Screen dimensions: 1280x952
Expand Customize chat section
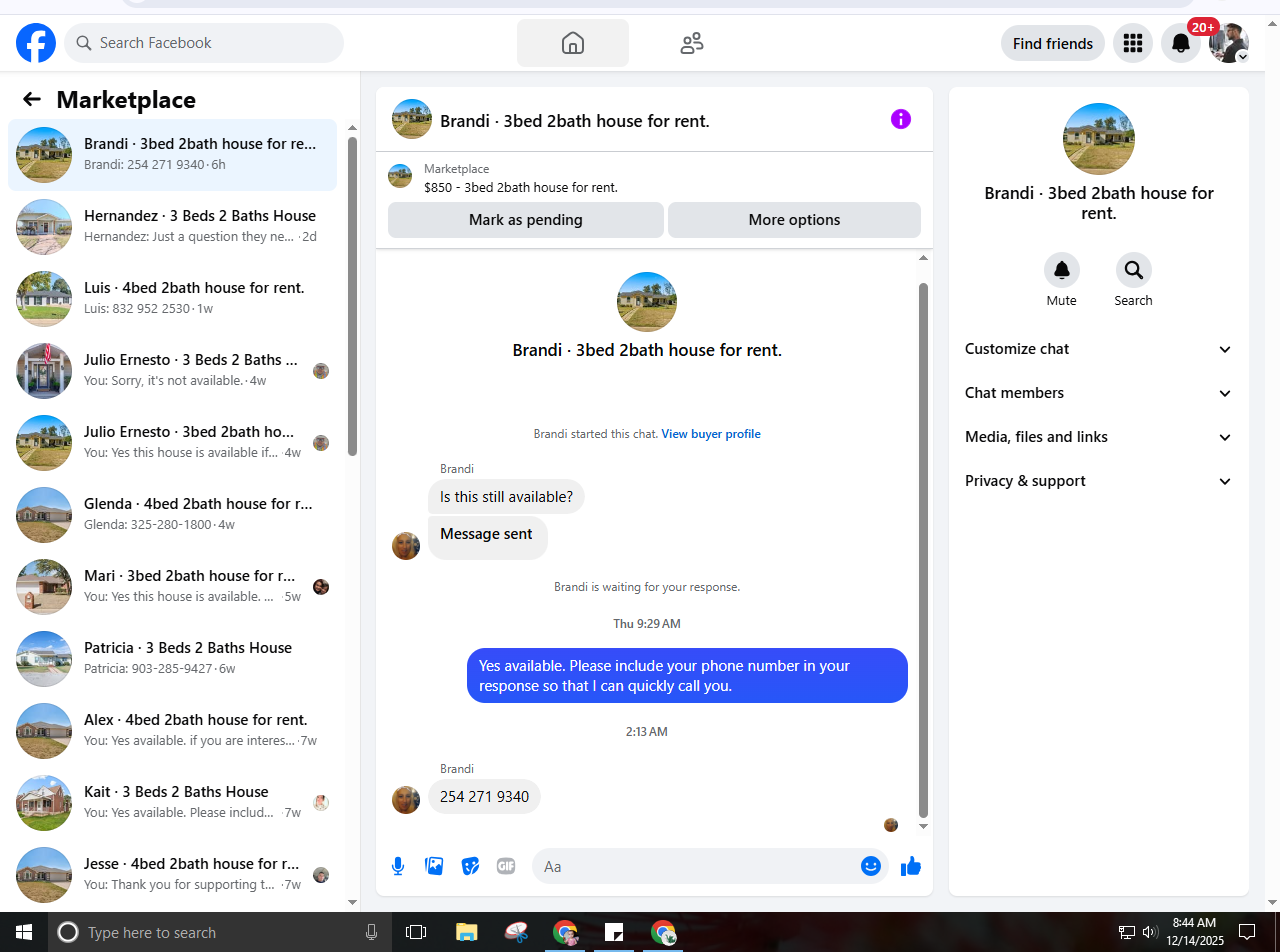point(1099,349)
